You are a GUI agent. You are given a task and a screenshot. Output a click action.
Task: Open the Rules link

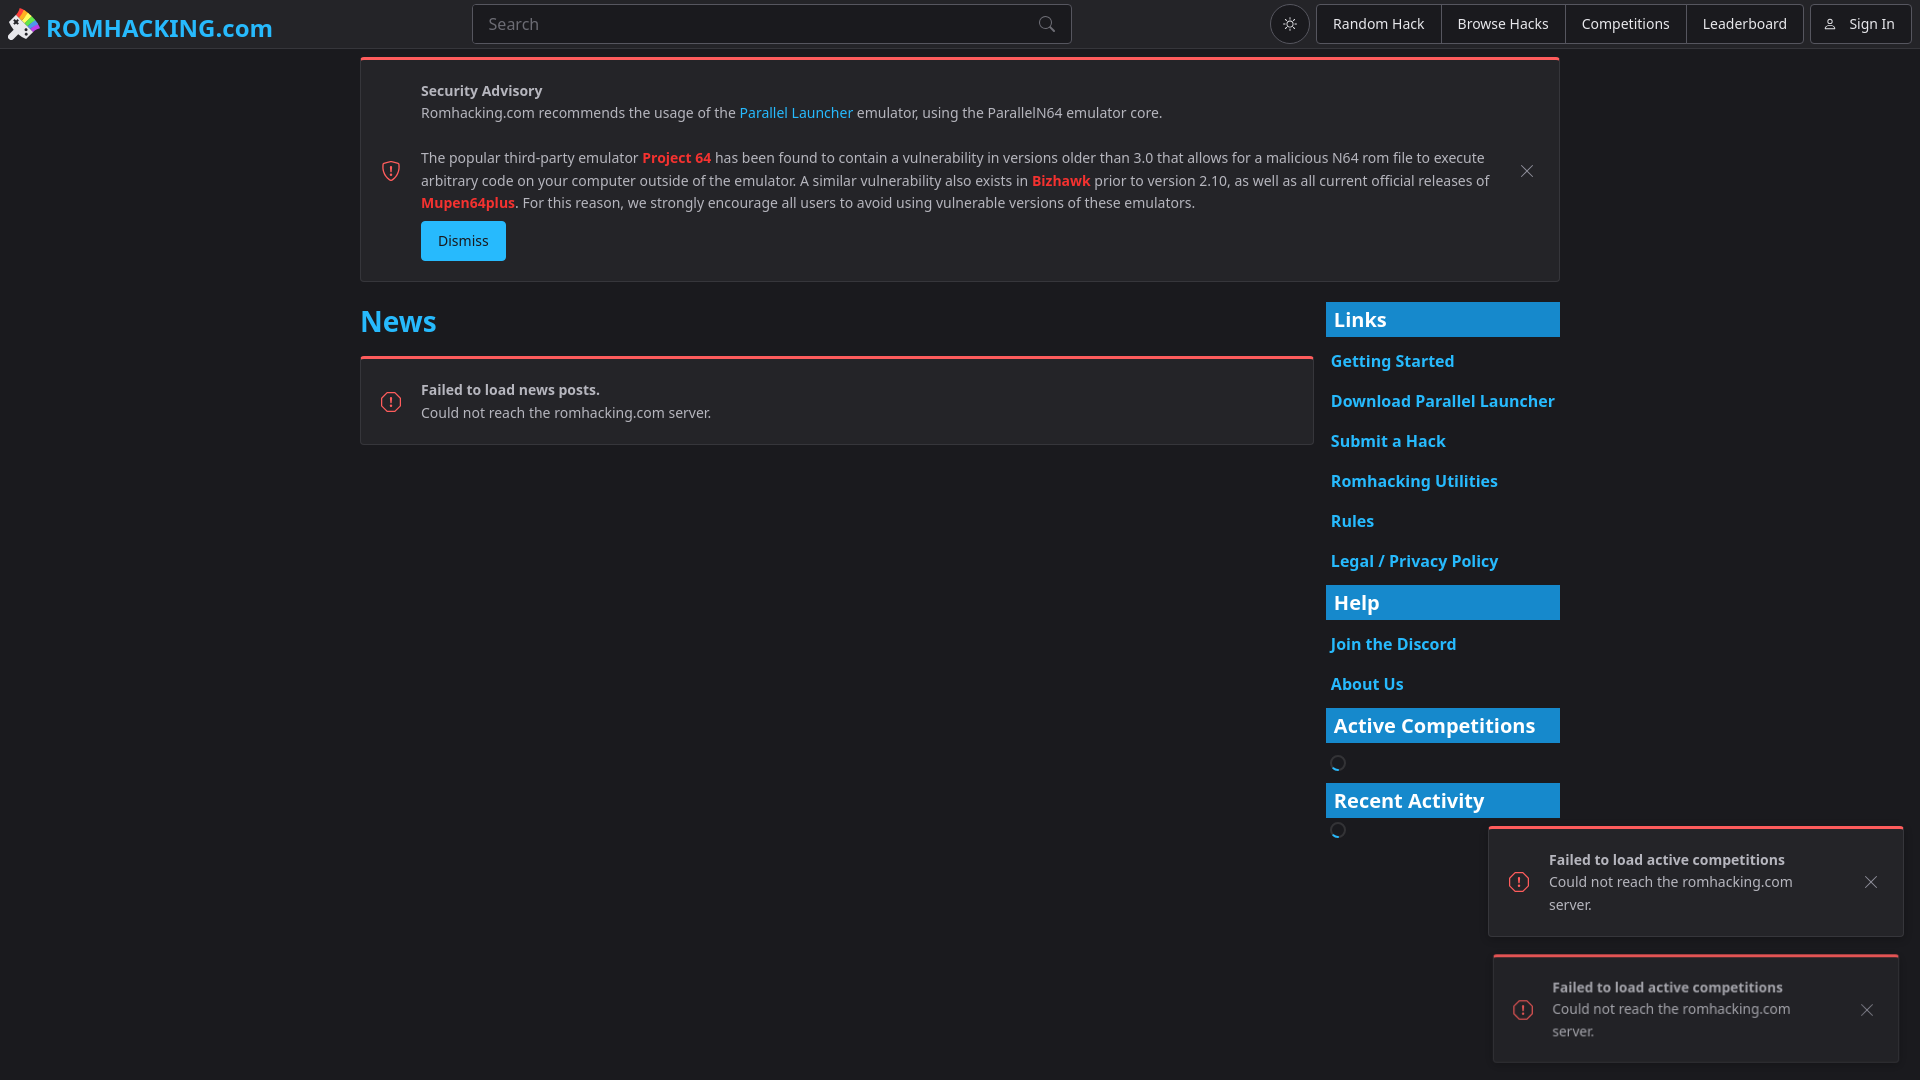1352,521
